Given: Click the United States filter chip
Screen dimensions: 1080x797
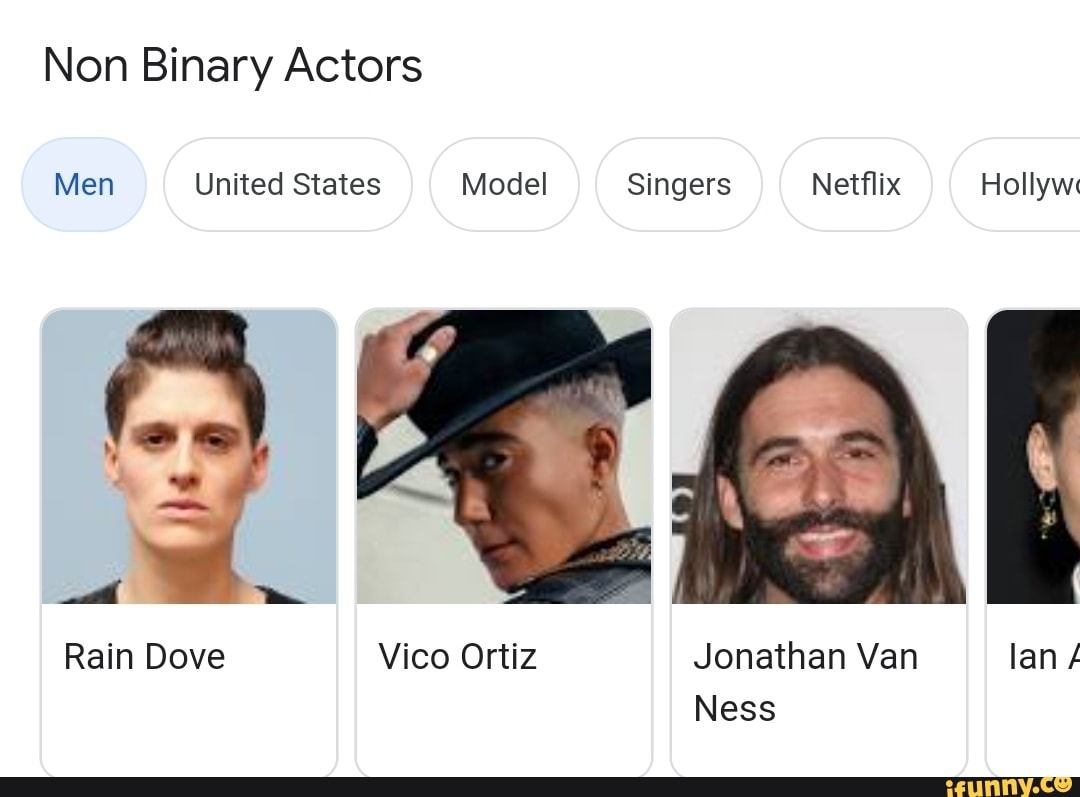Looking at the screenshot, I should (x=288, y=184).
